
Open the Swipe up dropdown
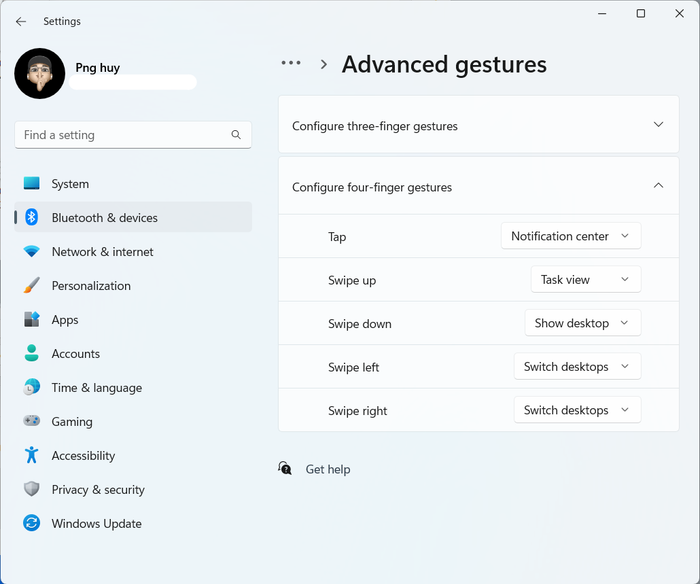click(586, 279)
